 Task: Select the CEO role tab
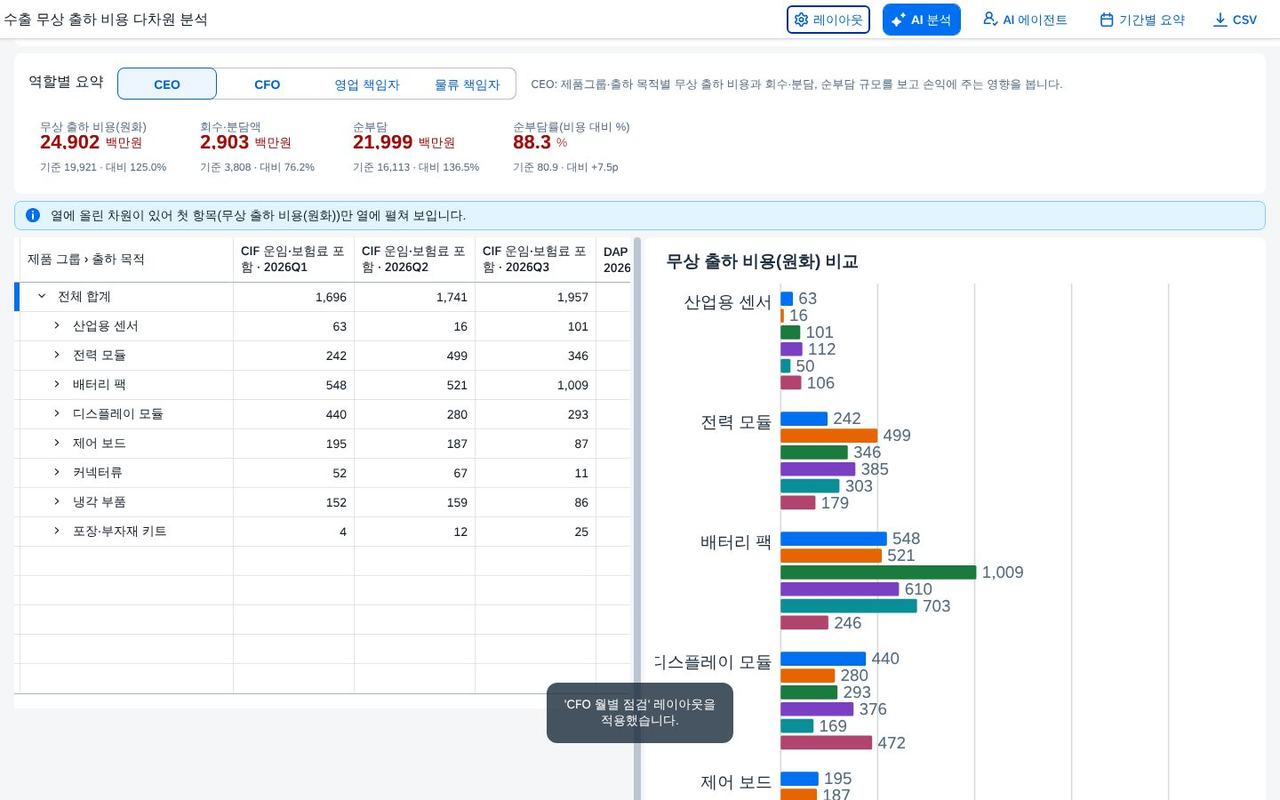pos(167,84)
